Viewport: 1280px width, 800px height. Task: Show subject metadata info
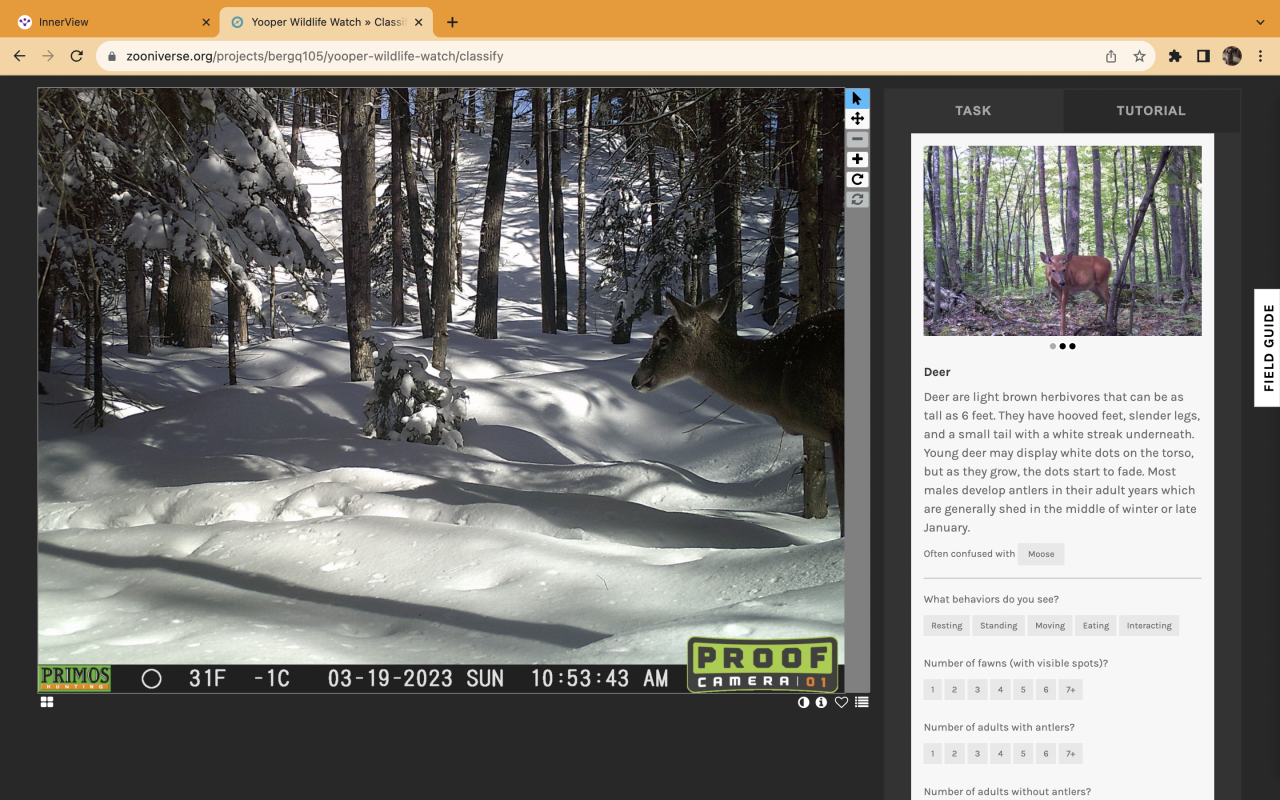click(x=821, y=702)
